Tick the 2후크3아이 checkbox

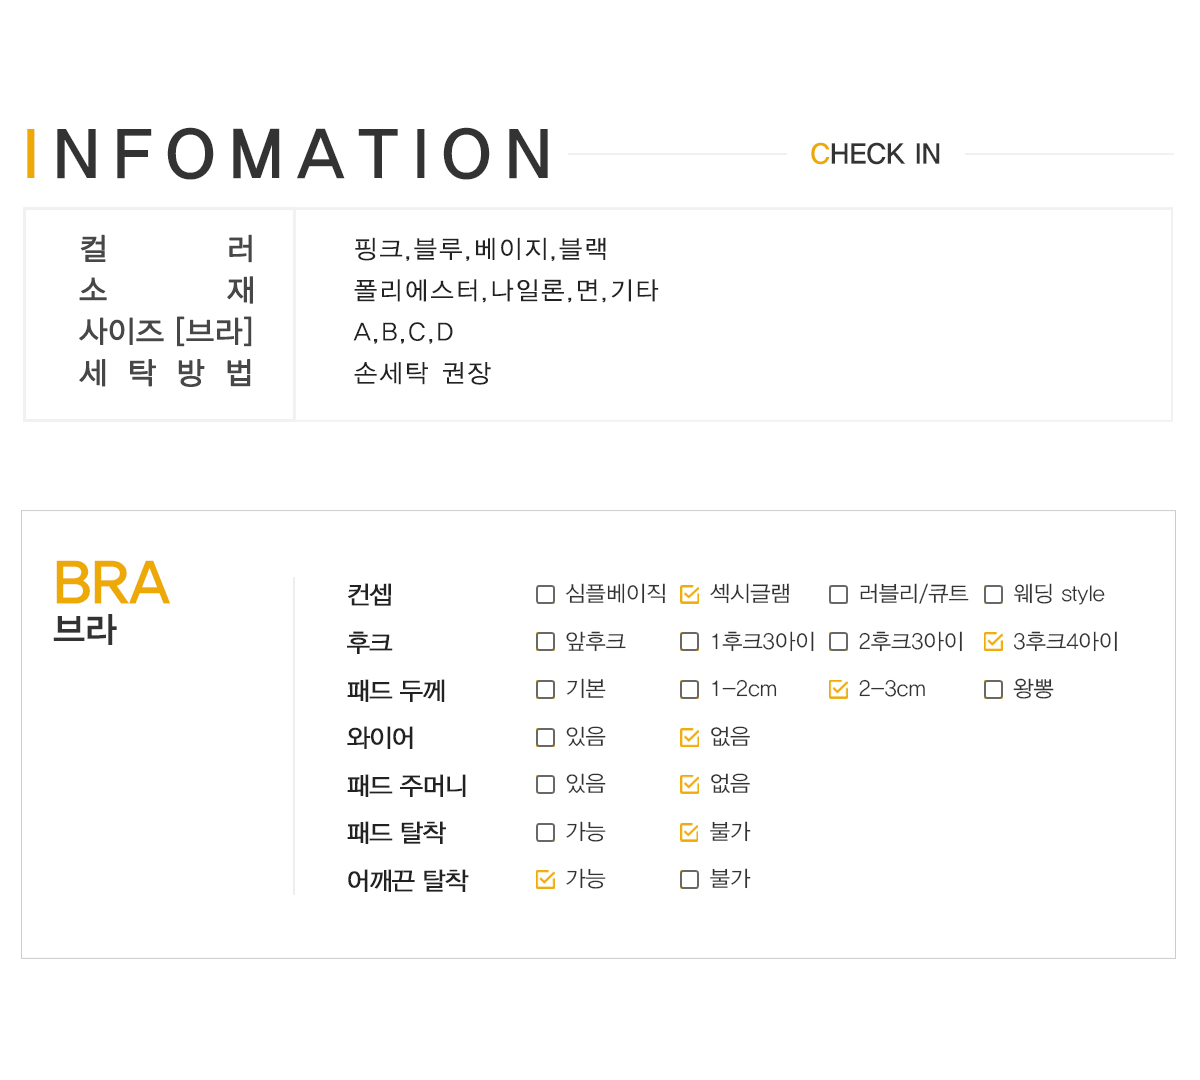coord(838,642)
